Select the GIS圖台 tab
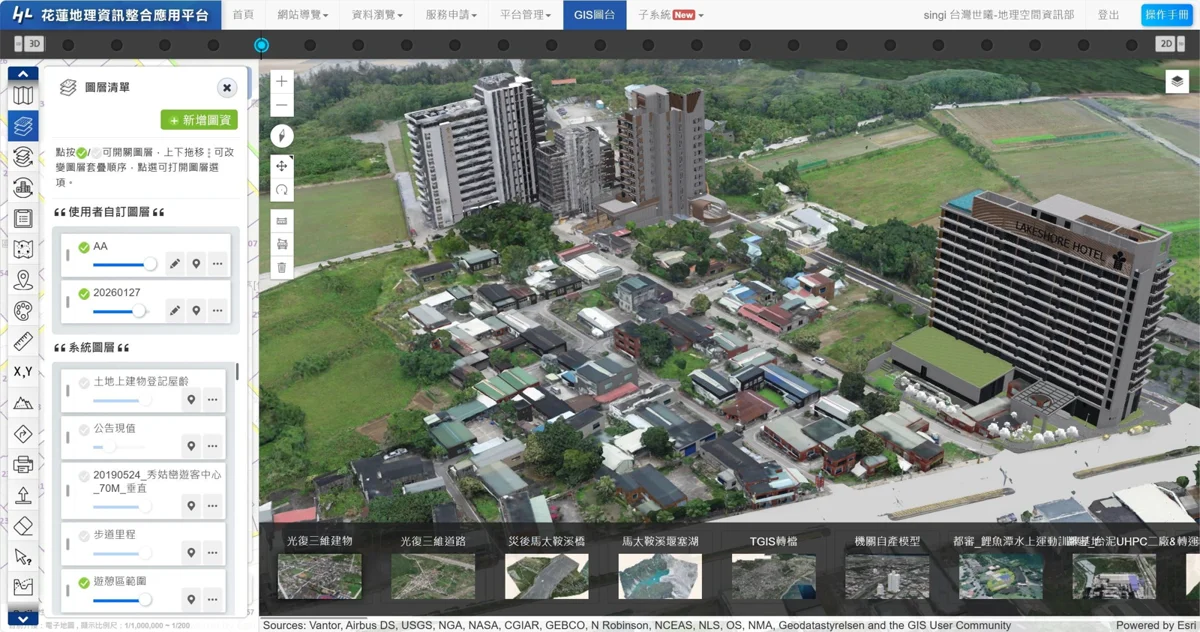This screenshot has width=1200, height=632. (x=594, y=15)
